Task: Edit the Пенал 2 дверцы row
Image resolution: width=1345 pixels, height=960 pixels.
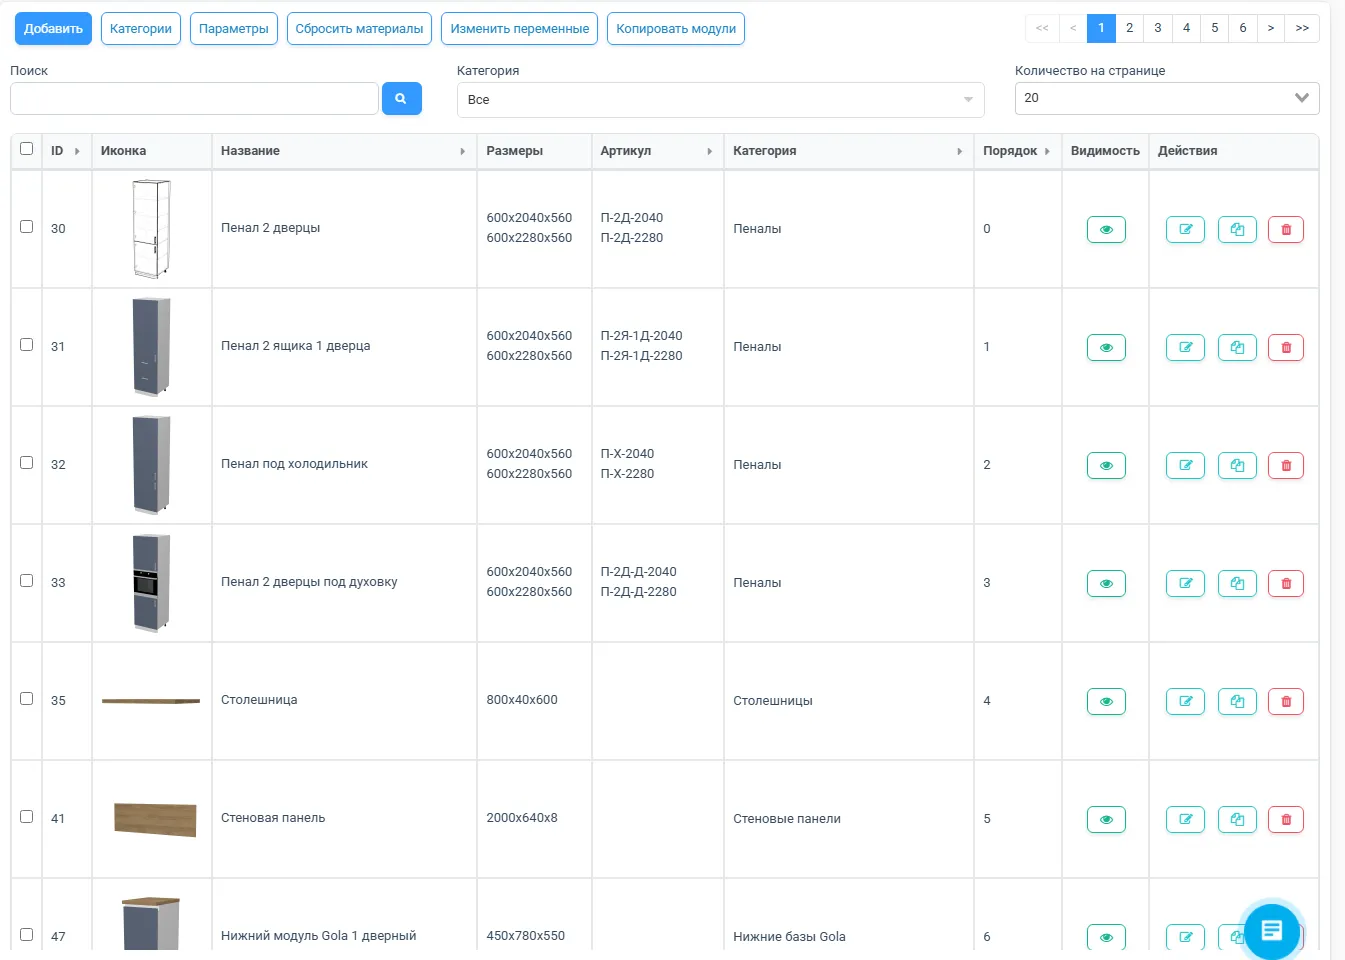Action: [1185, 229]
